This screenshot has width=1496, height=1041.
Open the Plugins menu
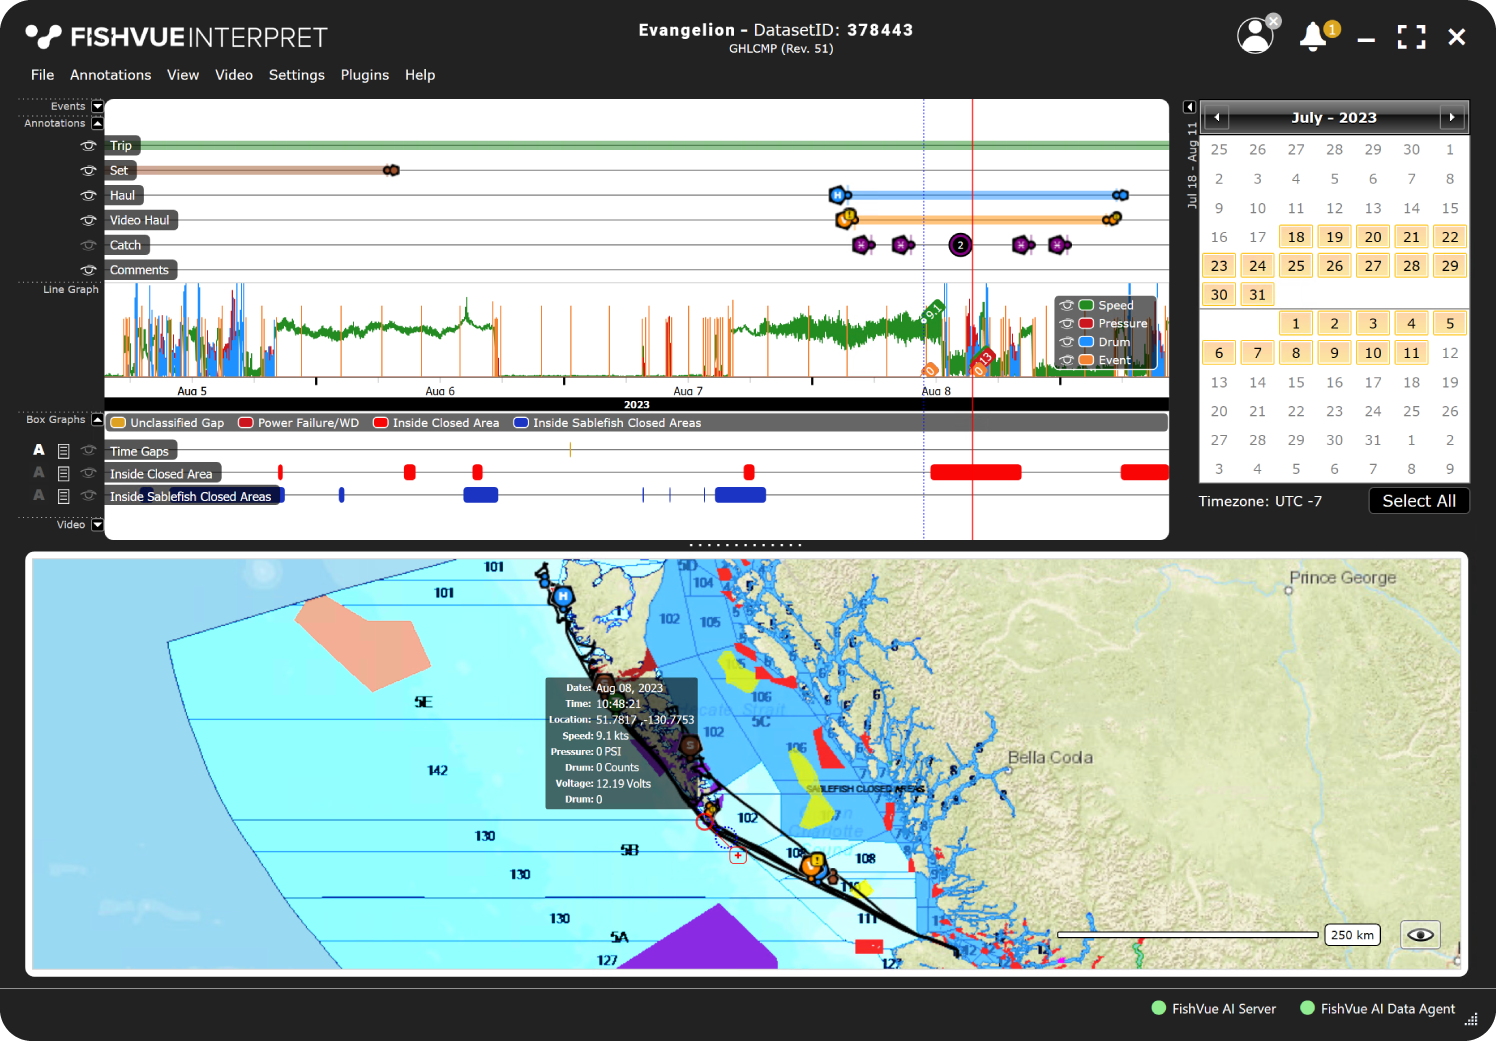pos(364,75)
